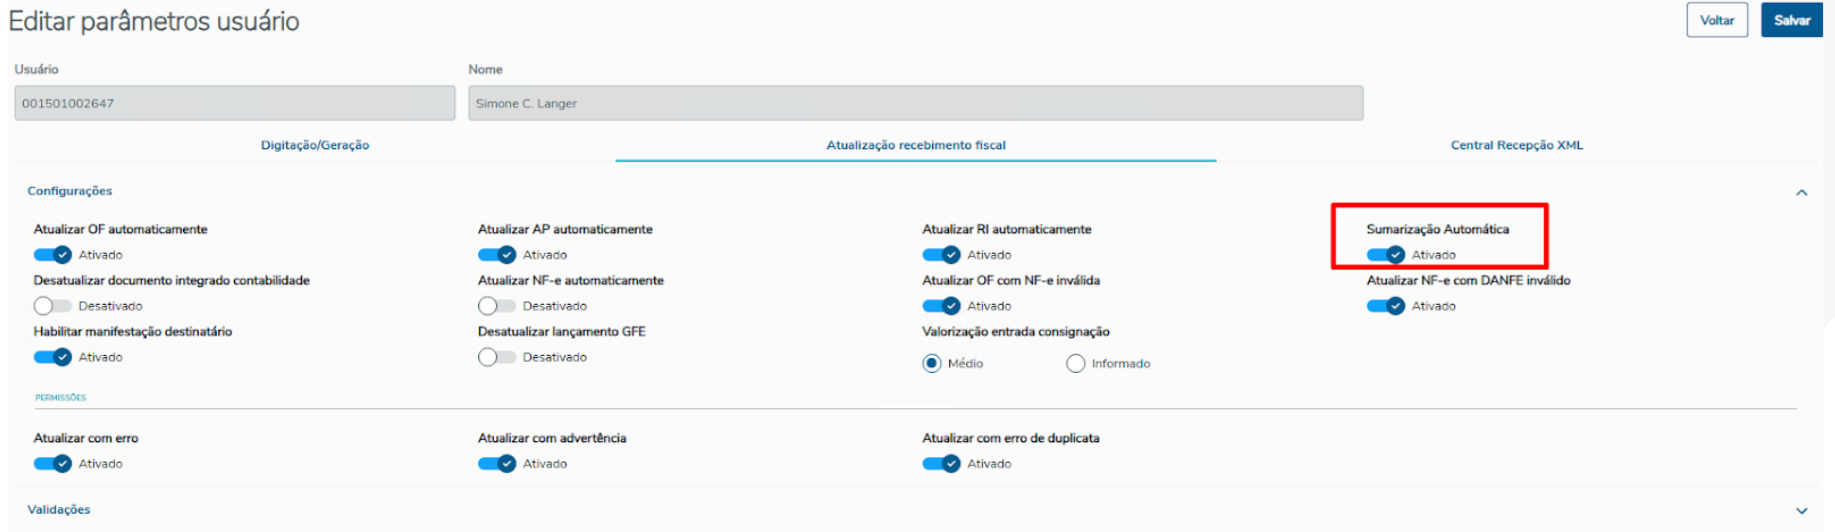Toggle Habilitar manifestação destinatário switch
1835x532 pixels.
[x=53, y=357]
